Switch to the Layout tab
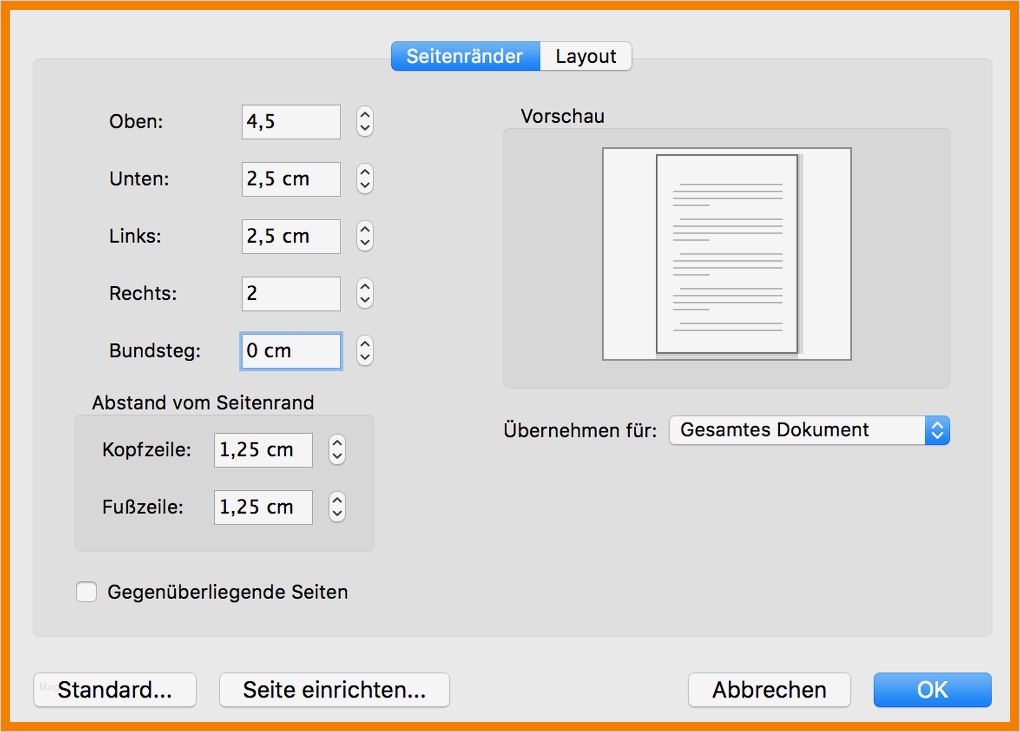Screen dimensions: 1020x732 pyautogui.click(x=586, y=56)
